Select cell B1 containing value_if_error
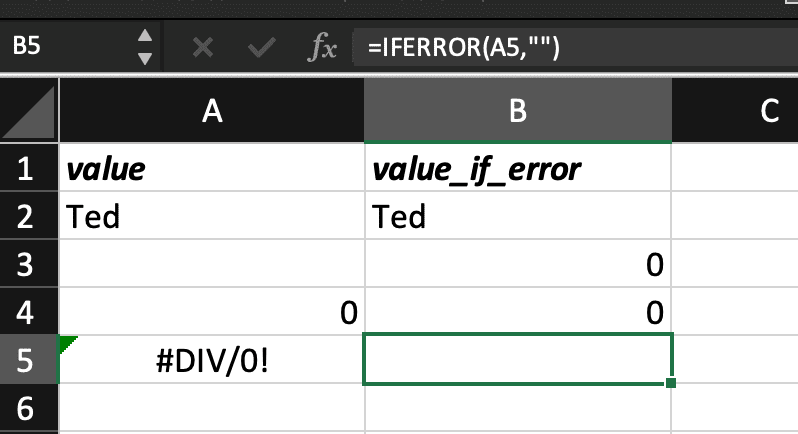 pos(517,168)
